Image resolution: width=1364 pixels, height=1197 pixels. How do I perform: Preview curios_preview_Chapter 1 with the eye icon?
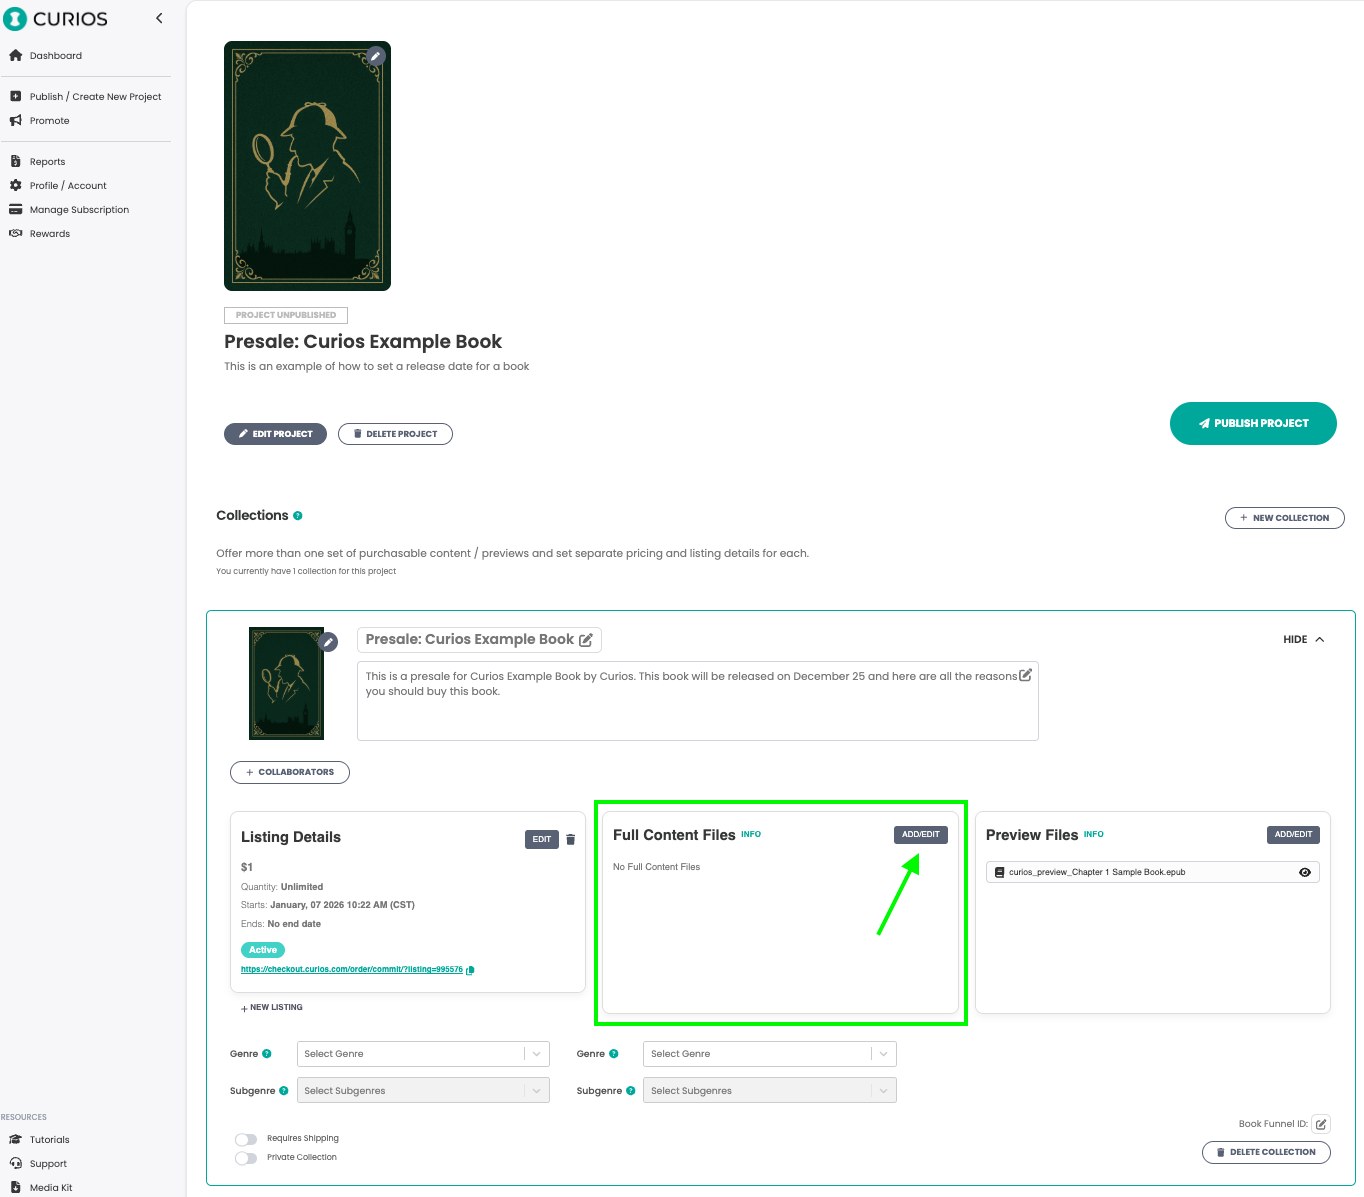point(1305,872)
